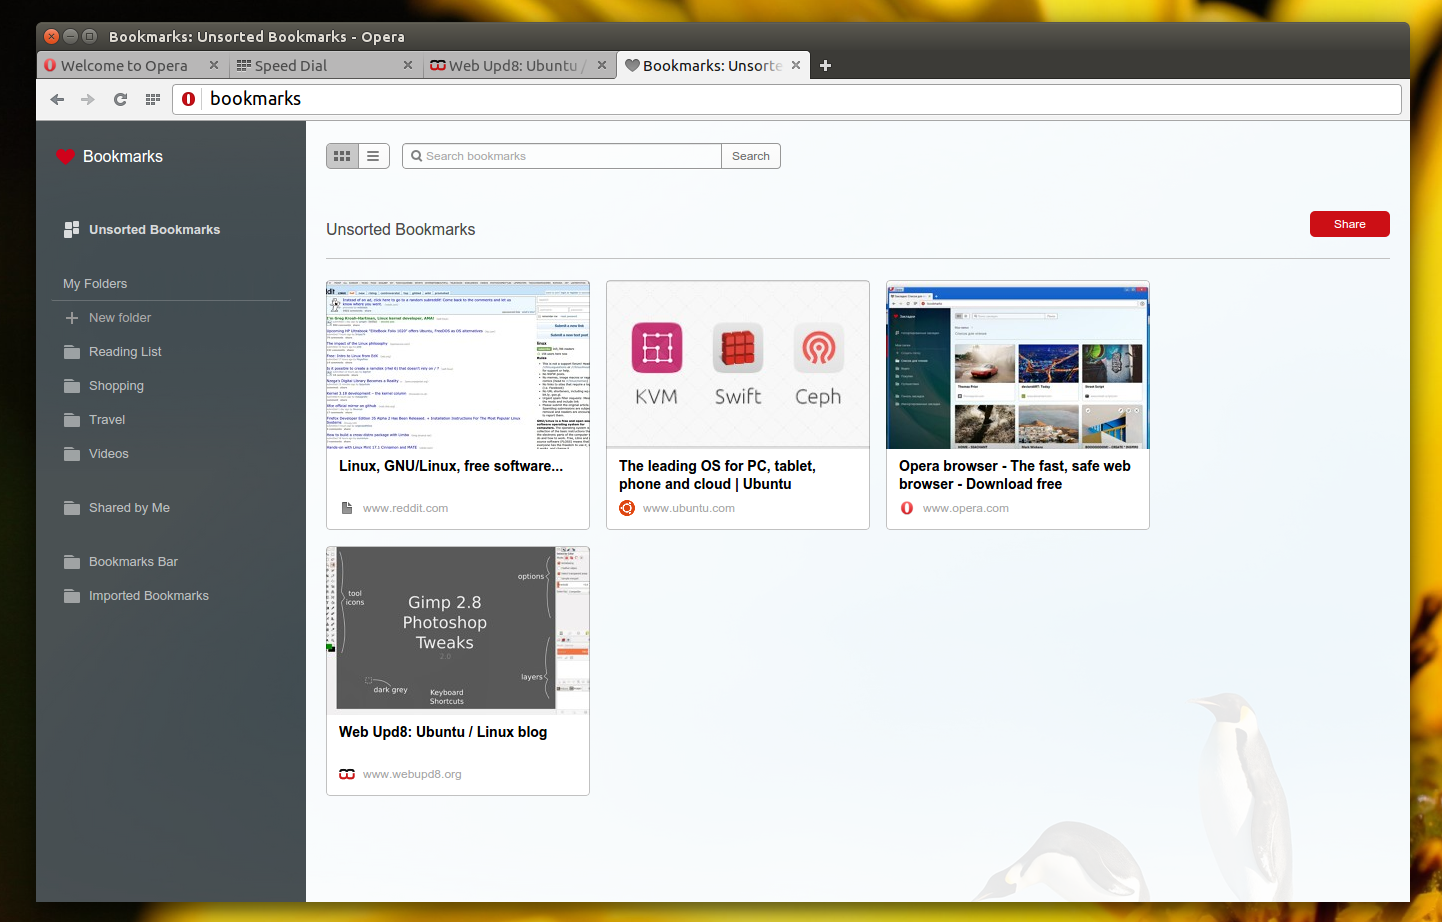Click the plus icon beside New folder

click(72, 318)
